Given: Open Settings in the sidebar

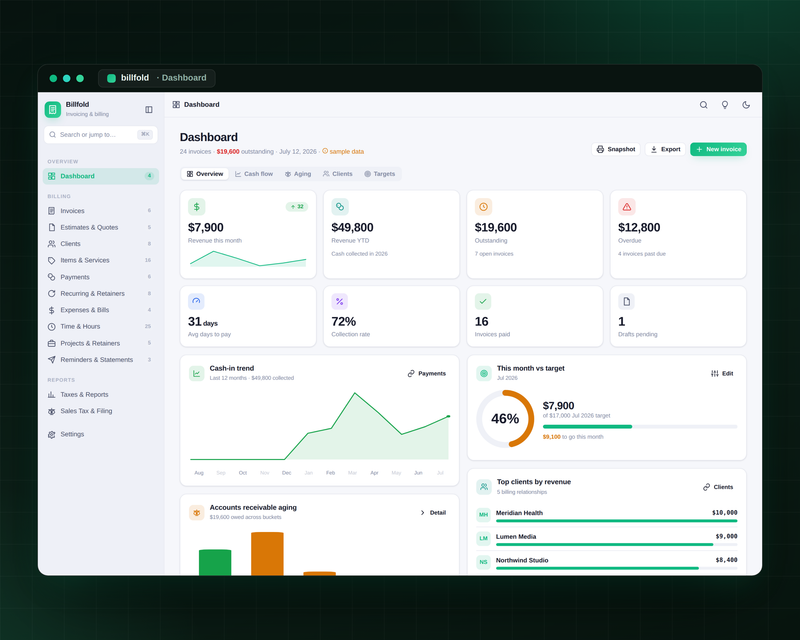Looking at the screenshot, I should [101, 434].
